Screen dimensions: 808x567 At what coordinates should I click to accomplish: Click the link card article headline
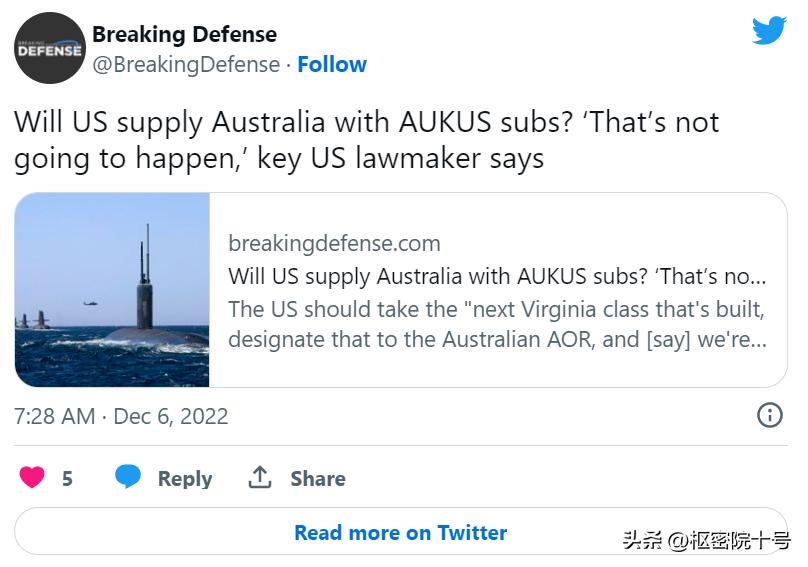point(497,276)
